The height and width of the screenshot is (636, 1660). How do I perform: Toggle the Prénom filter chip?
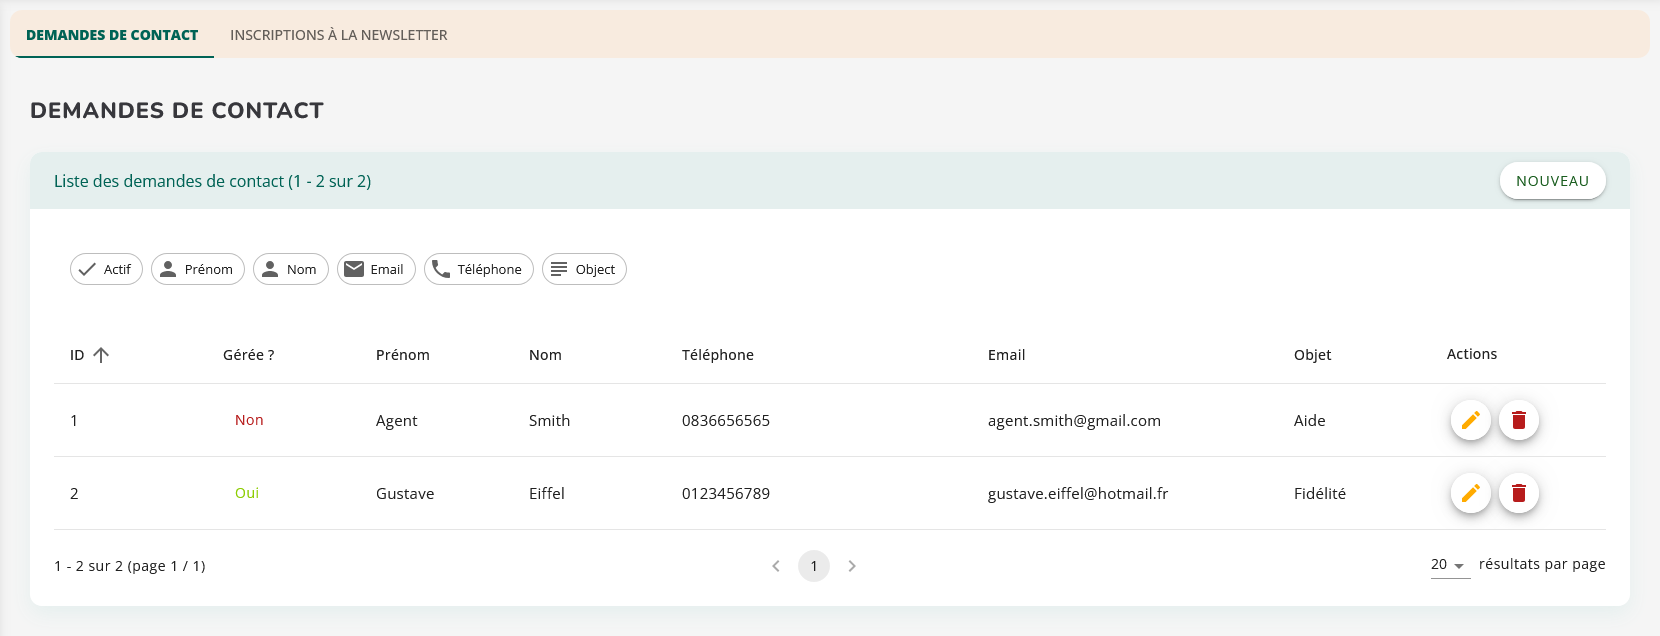[198, 269]
